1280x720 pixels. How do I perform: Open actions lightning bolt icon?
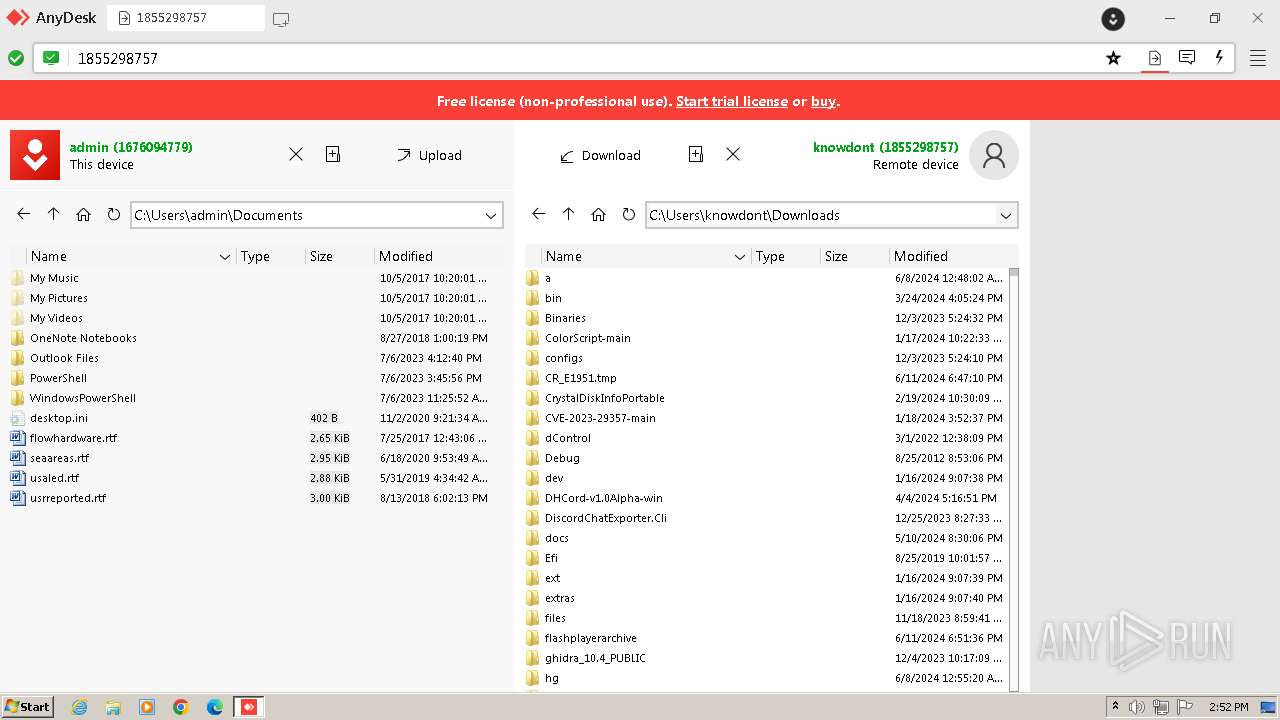click(x=1219, y=58)
